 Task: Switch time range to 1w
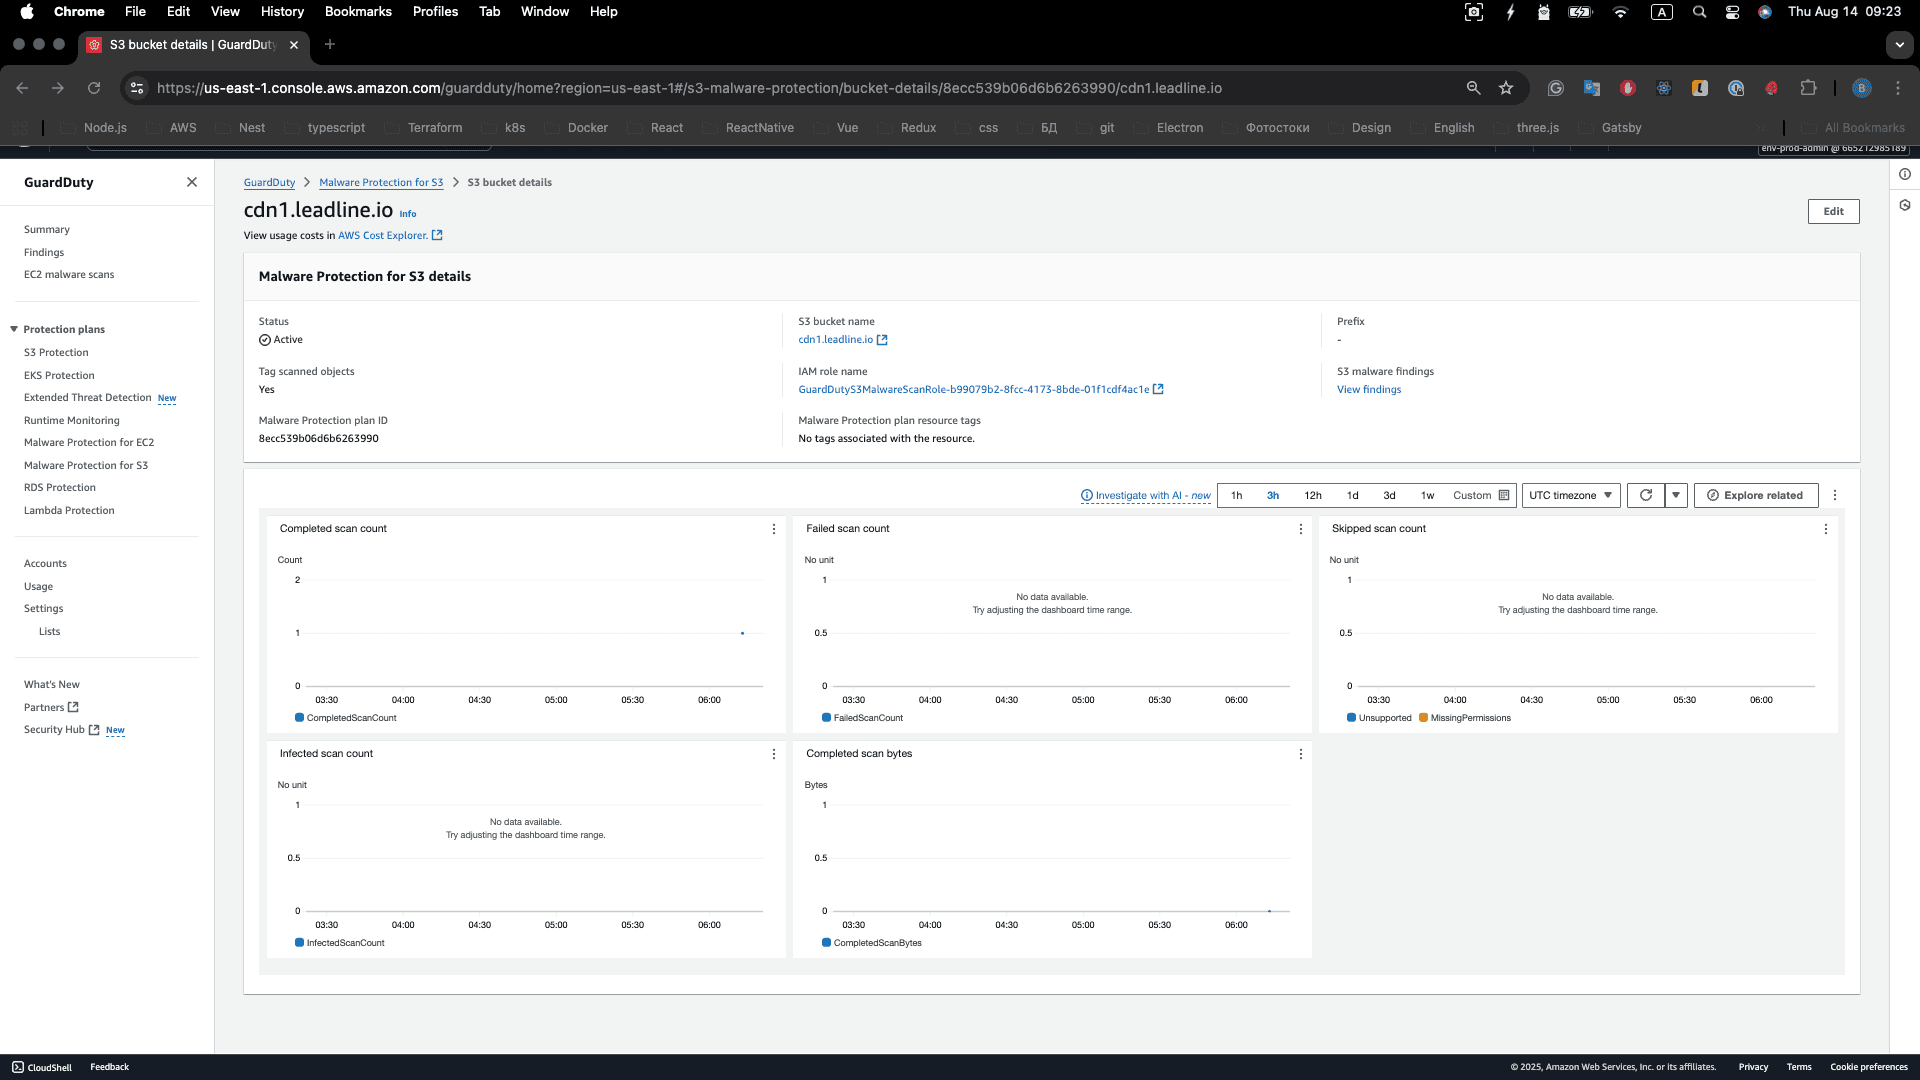[1427, 495]
